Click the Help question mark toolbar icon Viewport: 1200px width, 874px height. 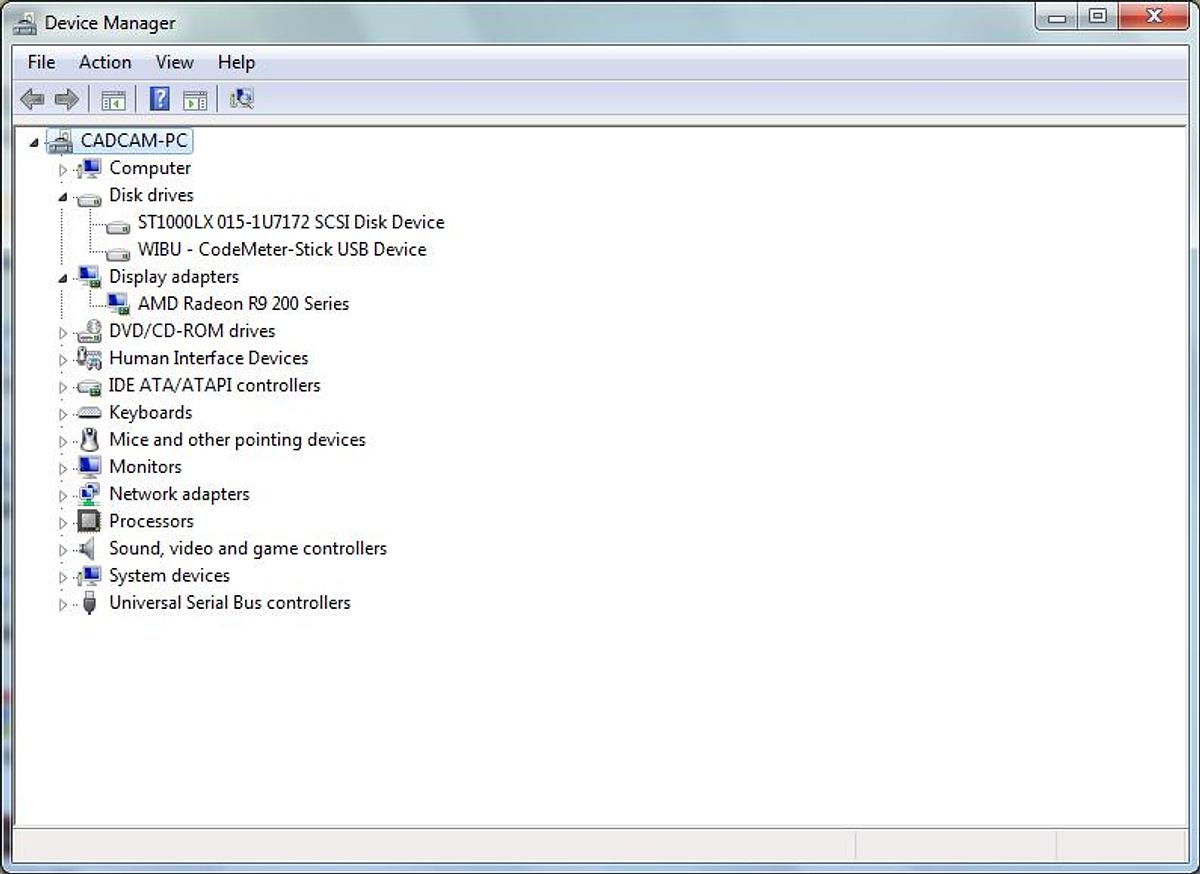point(159,99)
